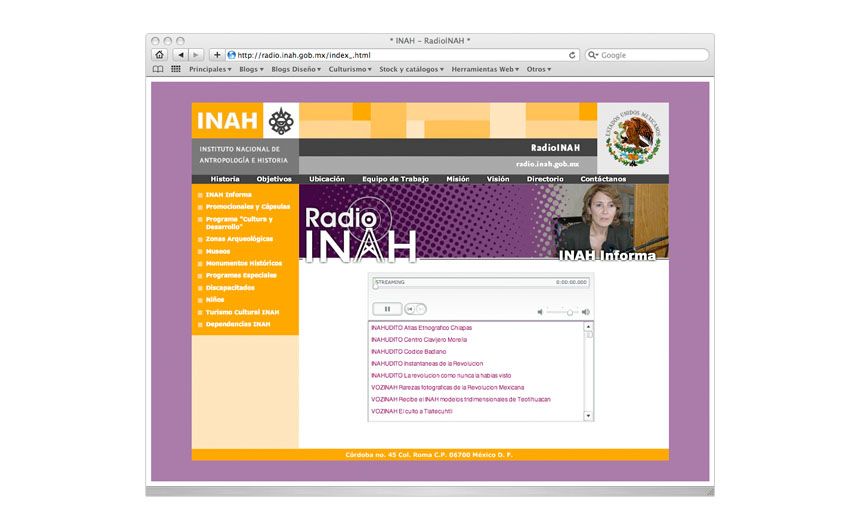Go back with the left arrow button
The image size is (860, 530).
coord(180,55)
